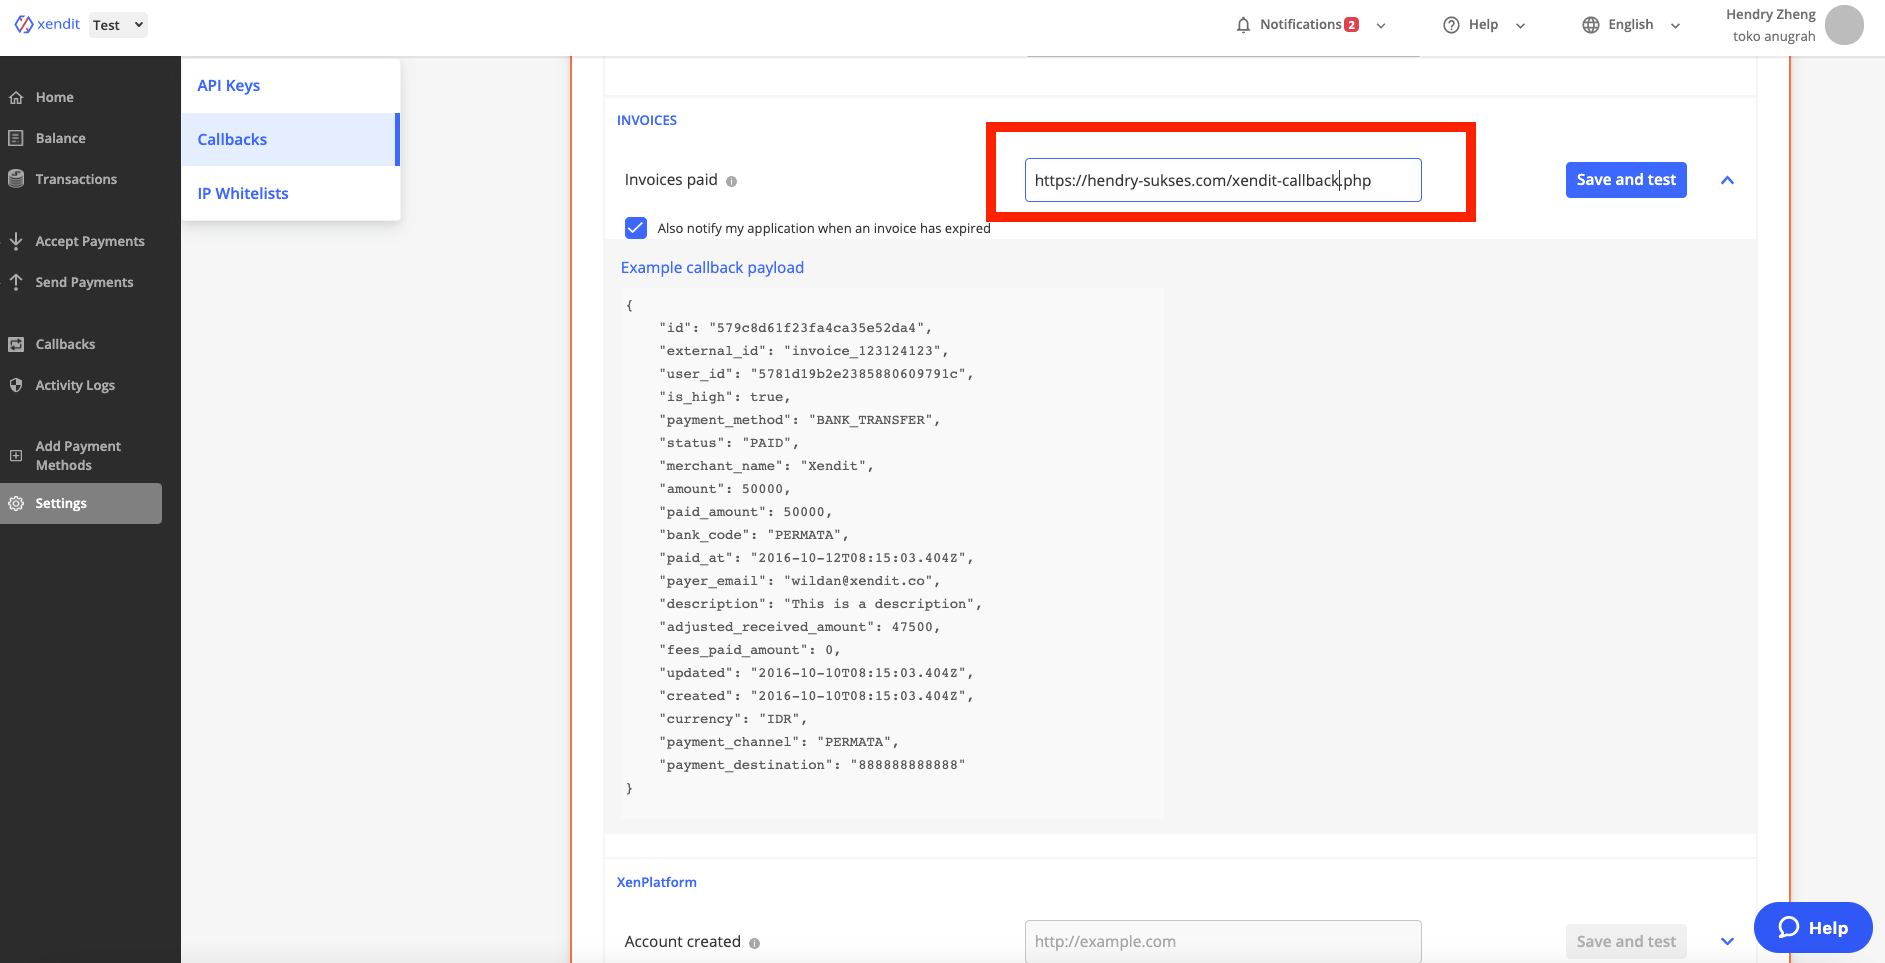Click the Account created label
Screen dimensions: 1885x963
pyautogui.click(x=683, y=941)
